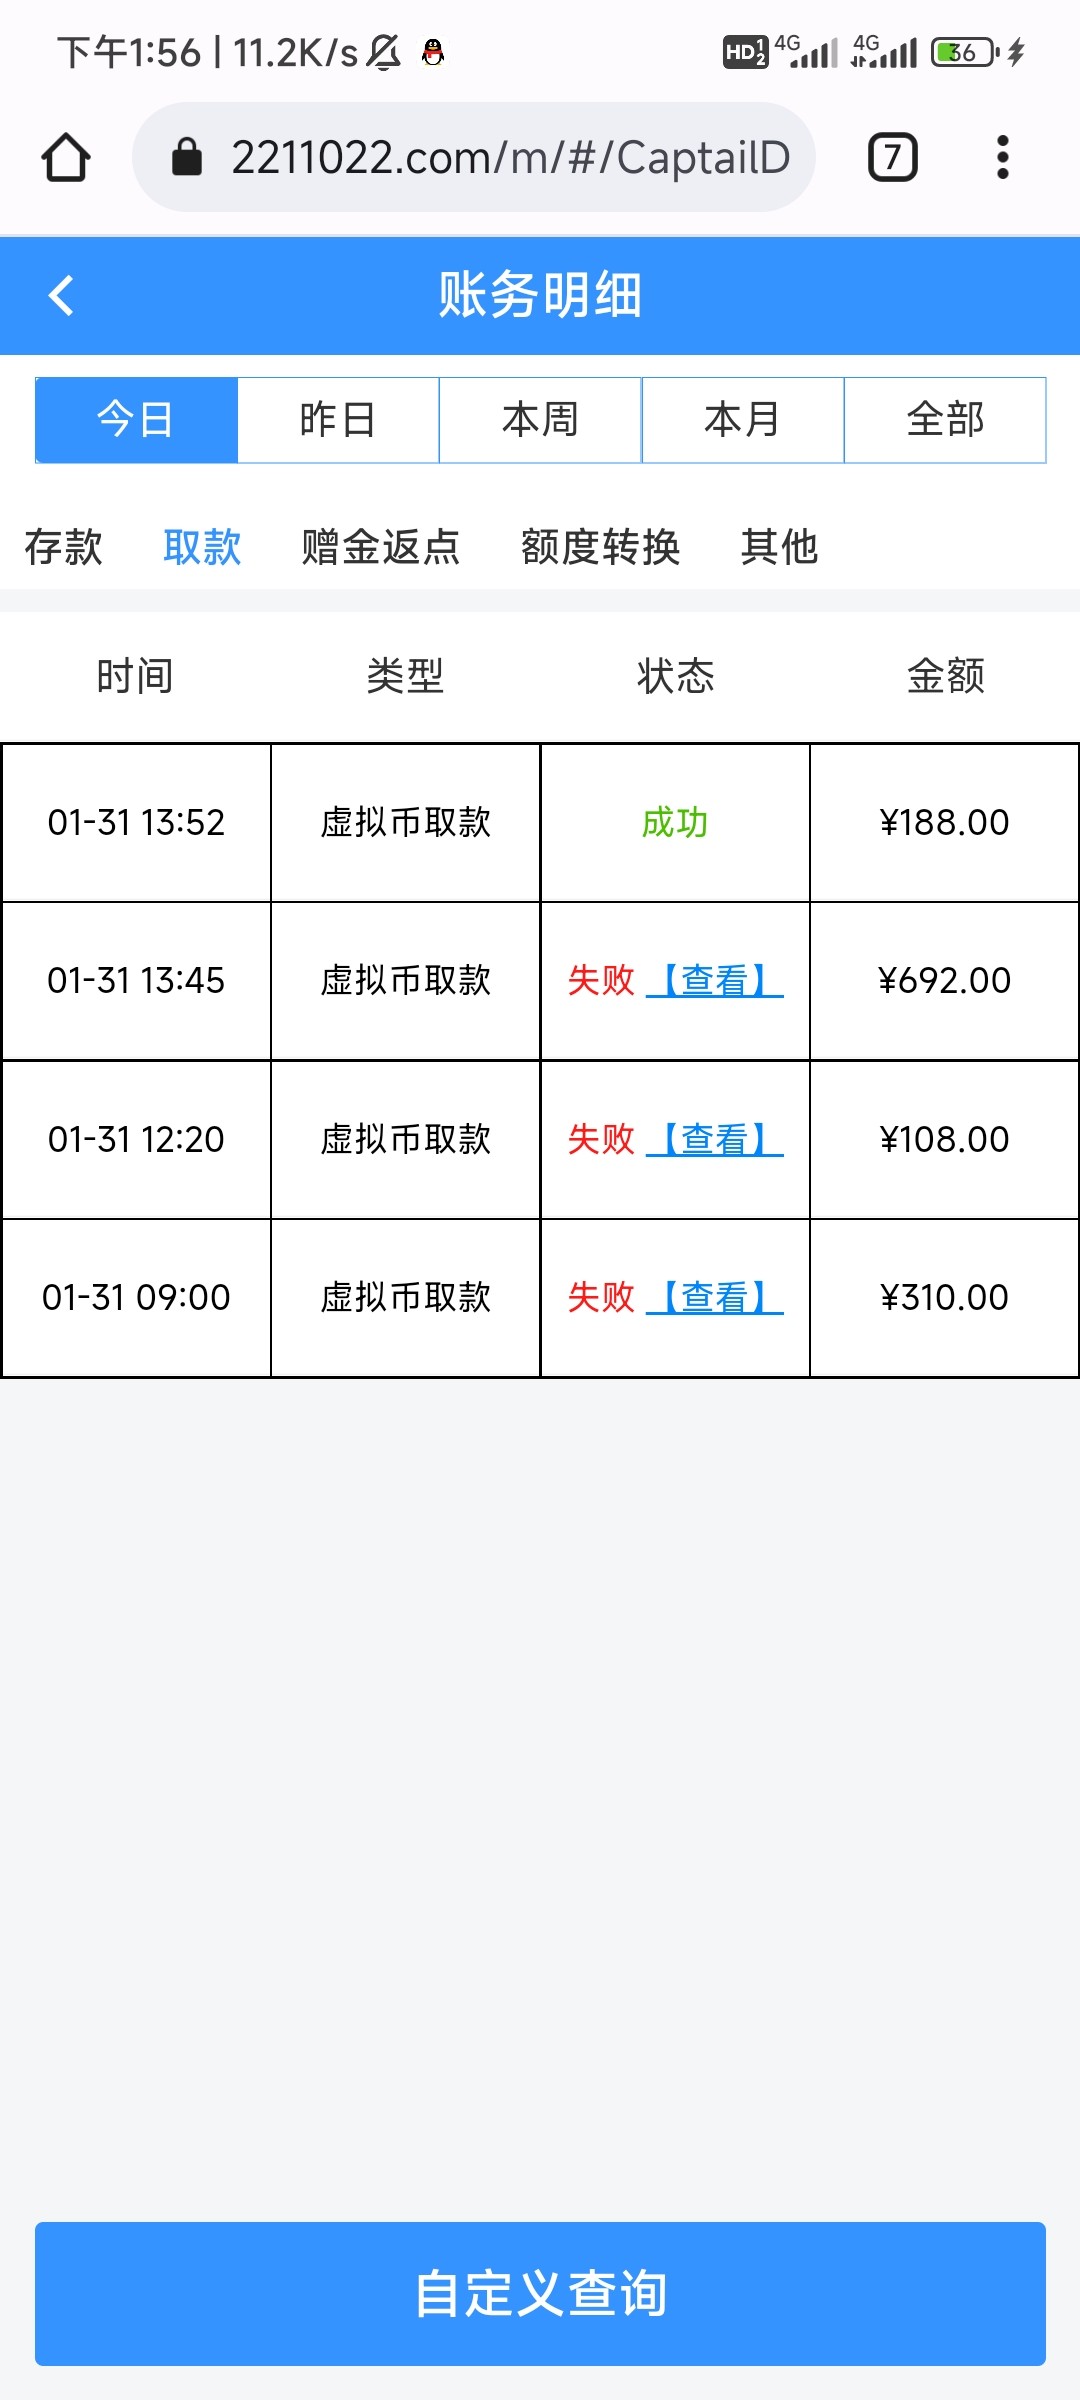Open 查看 link for the 12:20 withdrawal
This screenshot has width=1080, height=2400.
coord(714,1139)
